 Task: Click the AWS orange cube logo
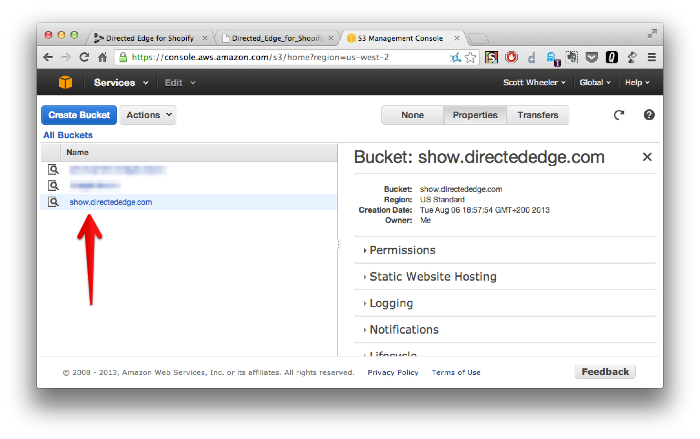[x=65, y=82]
